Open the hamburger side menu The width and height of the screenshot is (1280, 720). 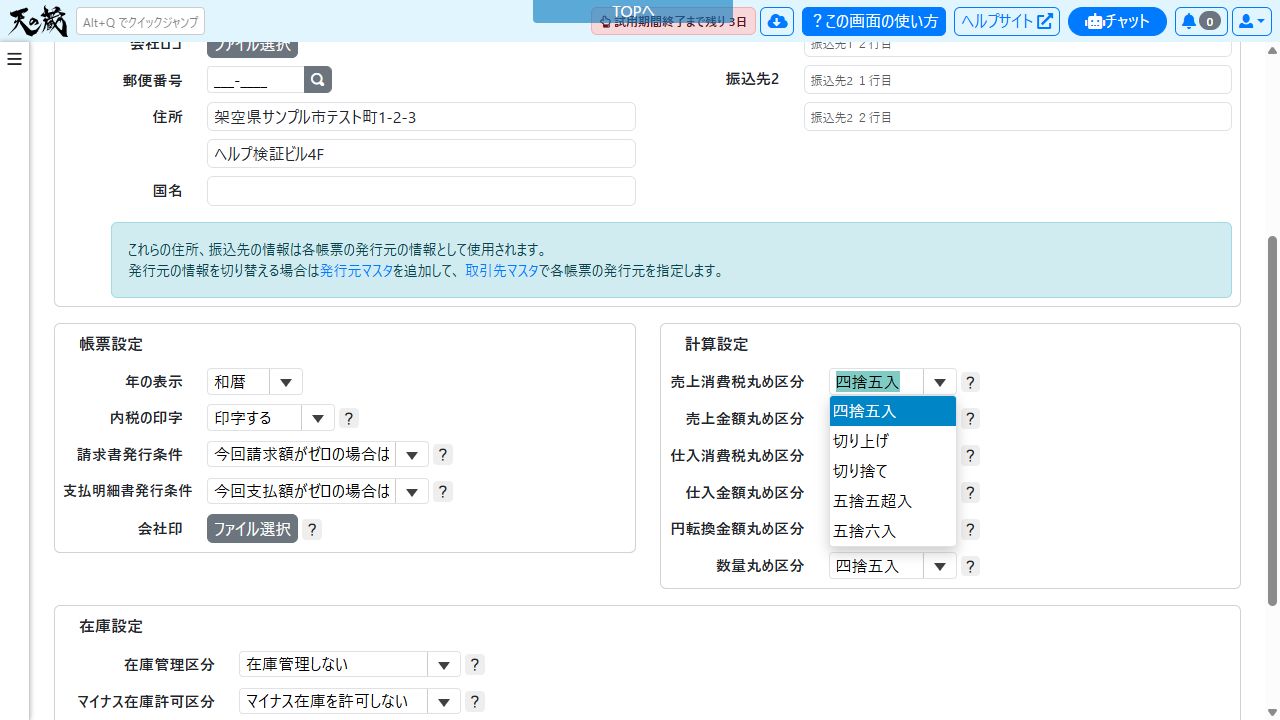14,59
